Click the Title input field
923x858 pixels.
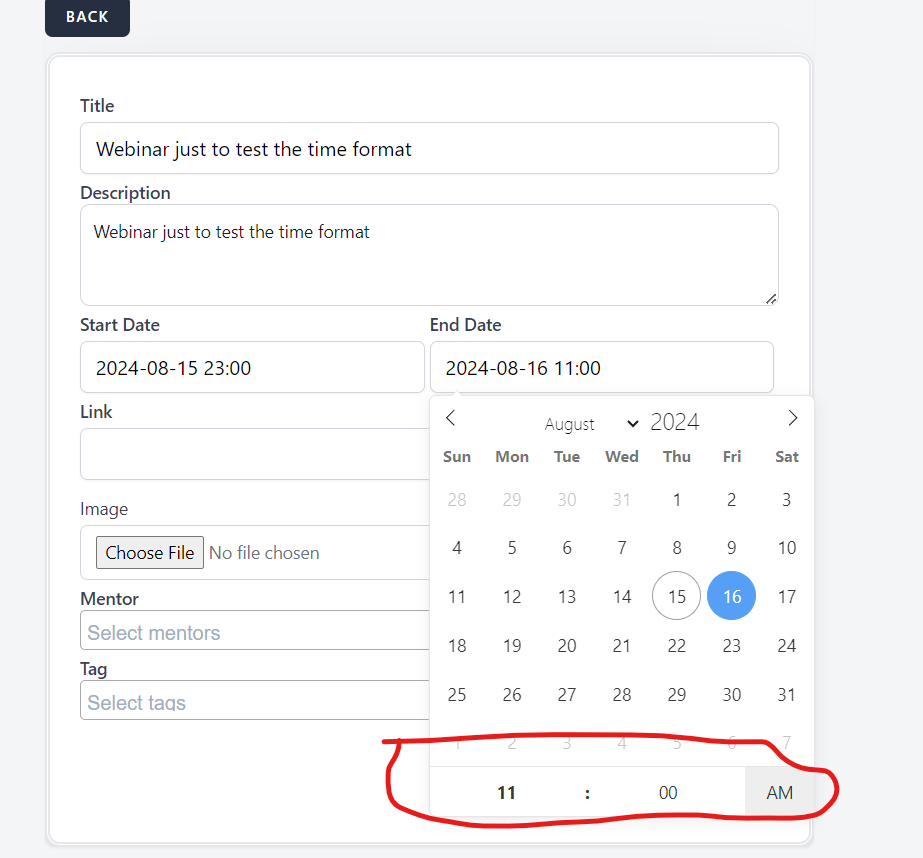pos(429,149)
